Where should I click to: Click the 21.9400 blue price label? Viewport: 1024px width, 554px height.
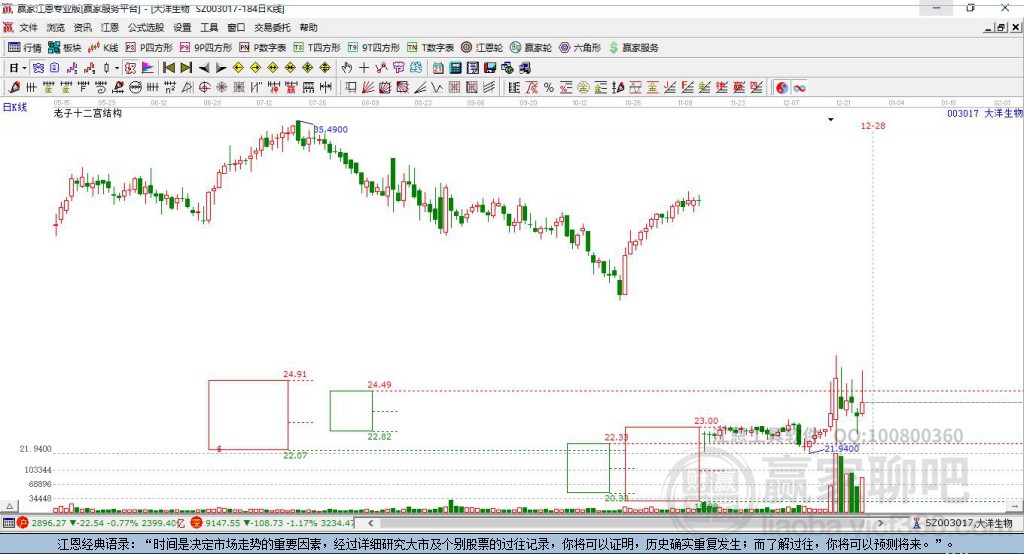pos(842,449)
